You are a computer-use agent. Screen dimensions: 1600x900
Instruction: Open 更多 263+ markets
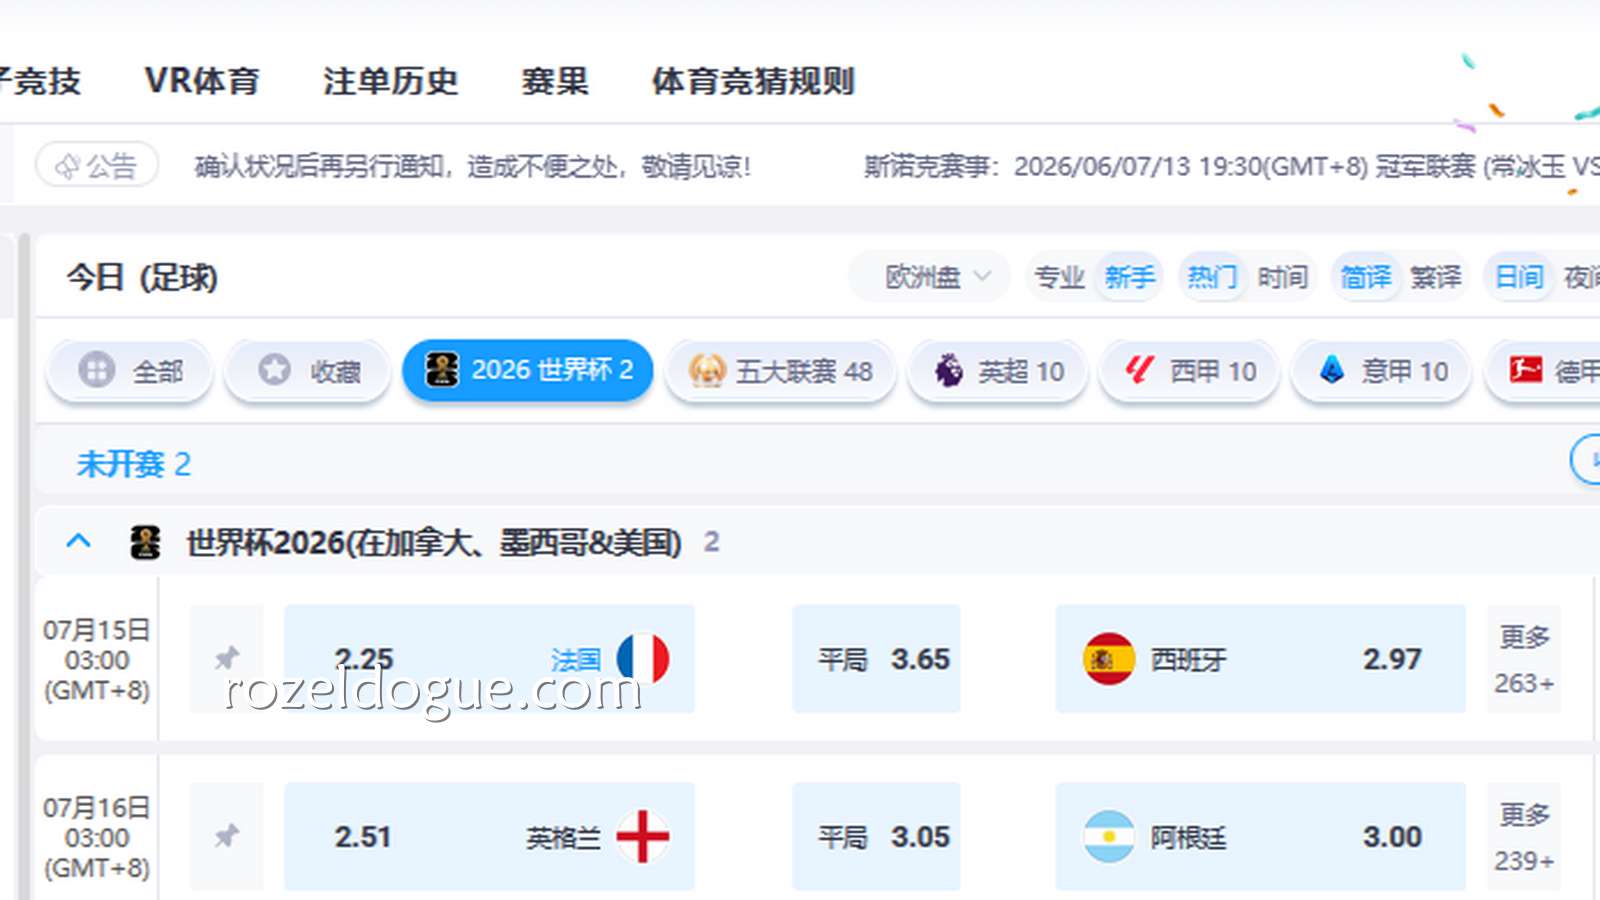[x=1524, y=658]
